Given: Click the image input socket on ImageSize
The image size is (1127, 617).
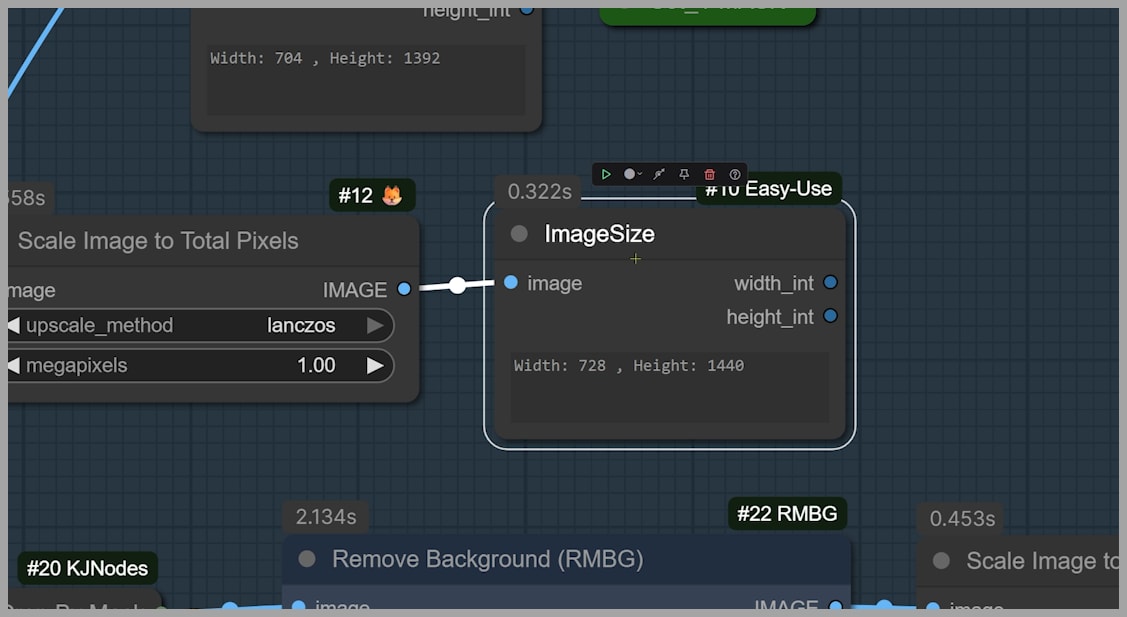Looking at the screenshot, I should click(511, 283).
